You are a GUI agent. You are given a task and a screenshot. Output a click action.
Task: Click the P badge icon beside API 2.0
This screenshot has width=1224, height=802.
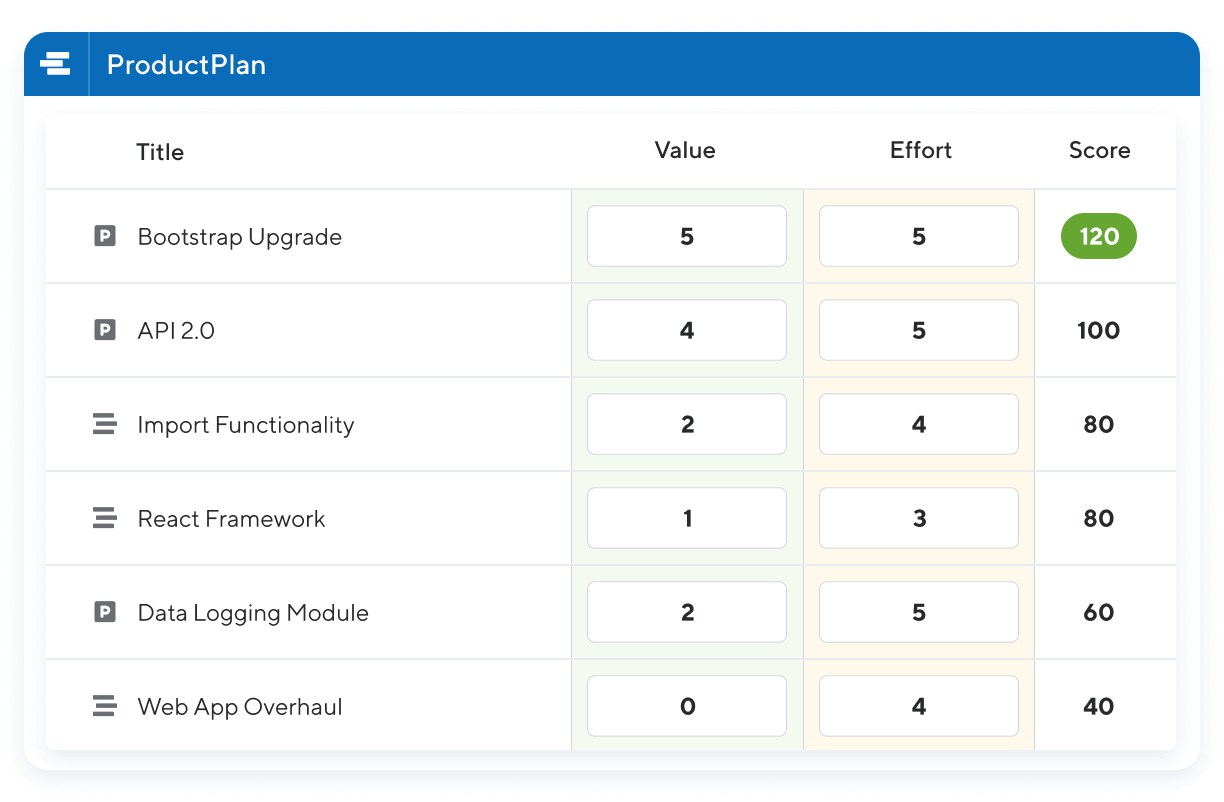pyautogui.click(x=105, y=330)
